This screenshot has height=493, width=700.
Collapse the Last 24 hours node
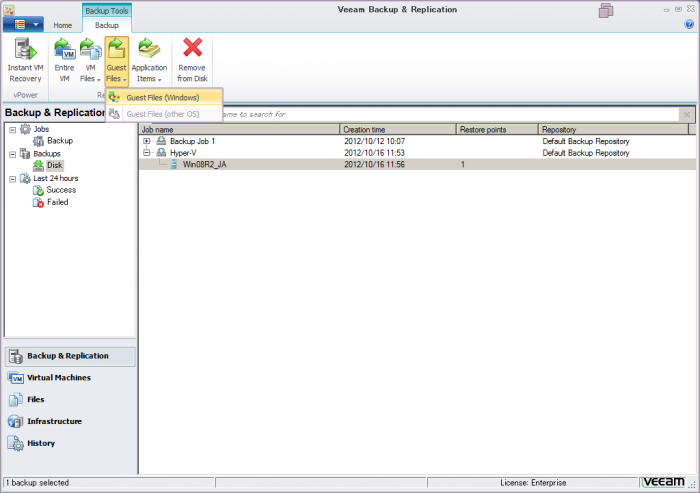click(12, 179)
